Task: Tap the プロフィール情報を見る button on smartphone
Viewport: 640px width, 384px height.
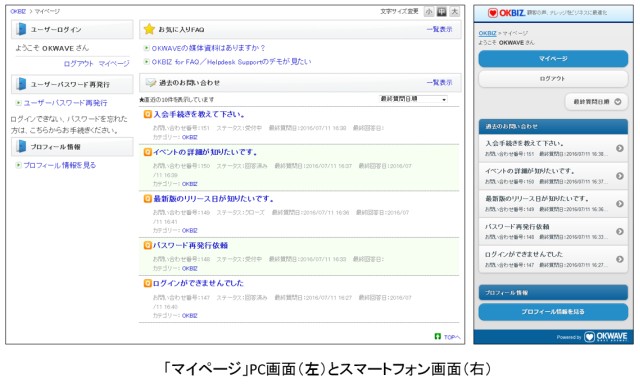Action: [x=553, y=312]
